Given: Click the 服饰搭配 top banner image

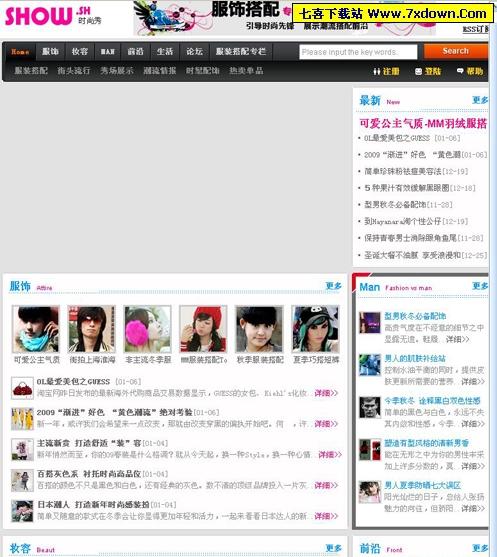Looking at the screenshot, I should pyautogui.click(x=284, y=18).
